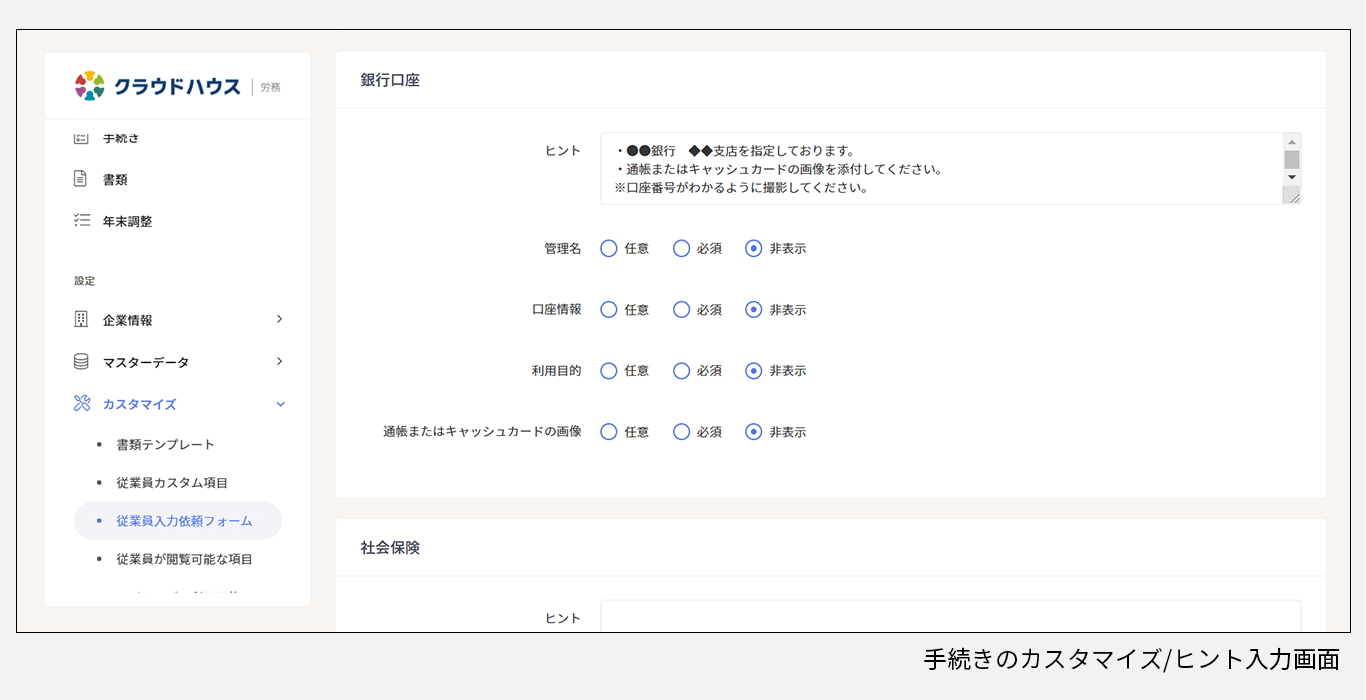Click the マスターデータ database icon
This screenshot has height=700, width=1366.
(x=81, y=362)
